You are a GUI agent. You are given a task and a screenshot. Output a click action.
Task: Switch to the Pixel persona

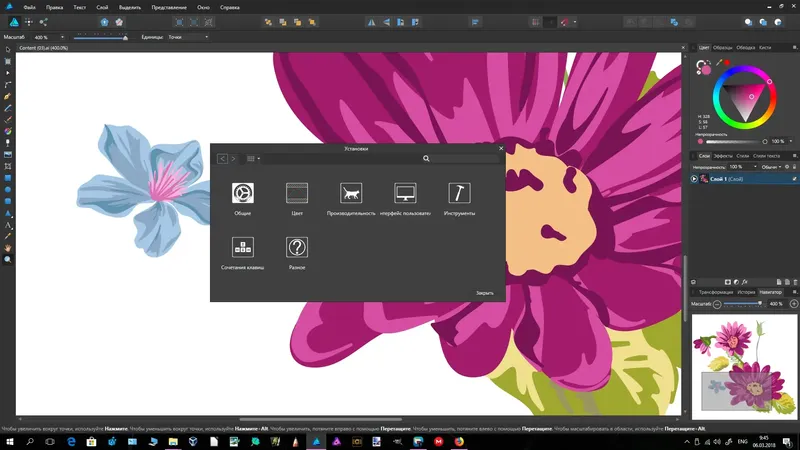point(29,22)
